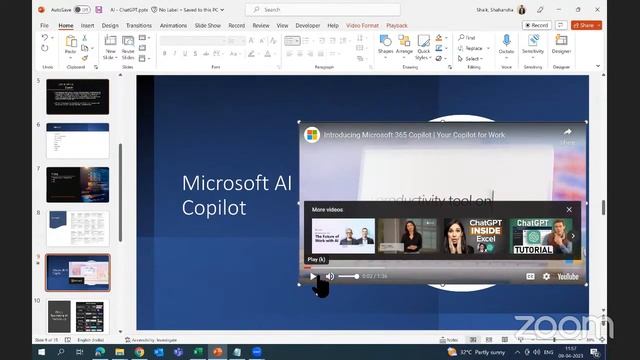Adjust the video volume slider
The width and height of the screenshot is (640, 360).
[349, 276]
